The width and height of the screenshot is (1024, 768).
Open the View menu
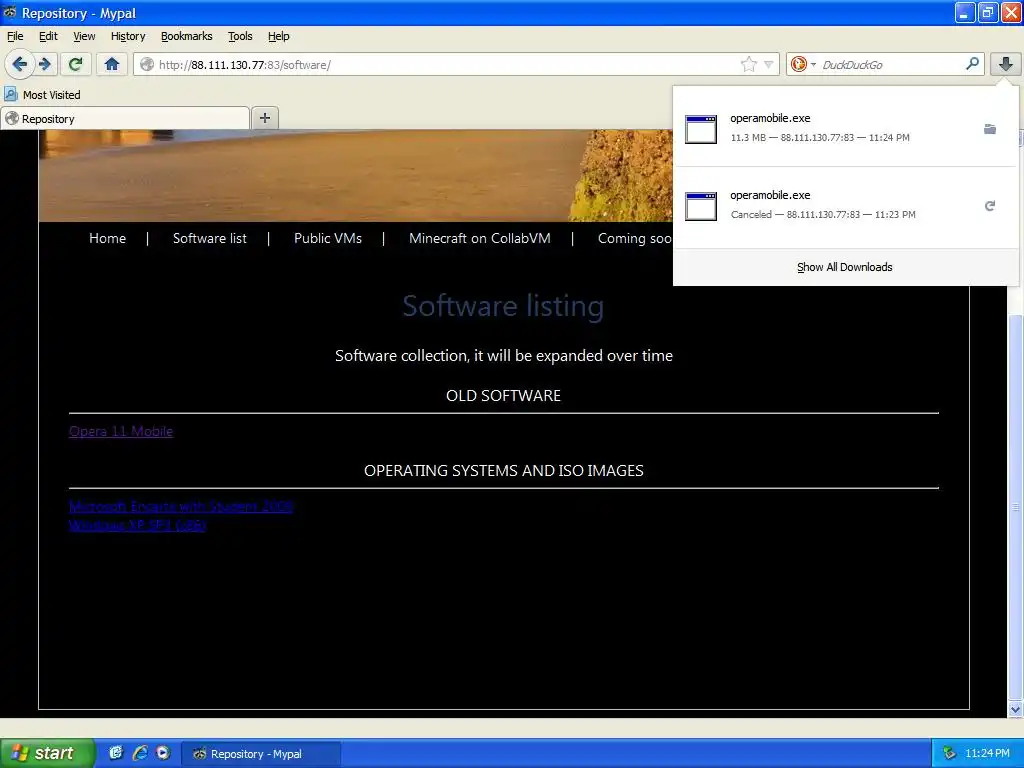click(84, 36)
